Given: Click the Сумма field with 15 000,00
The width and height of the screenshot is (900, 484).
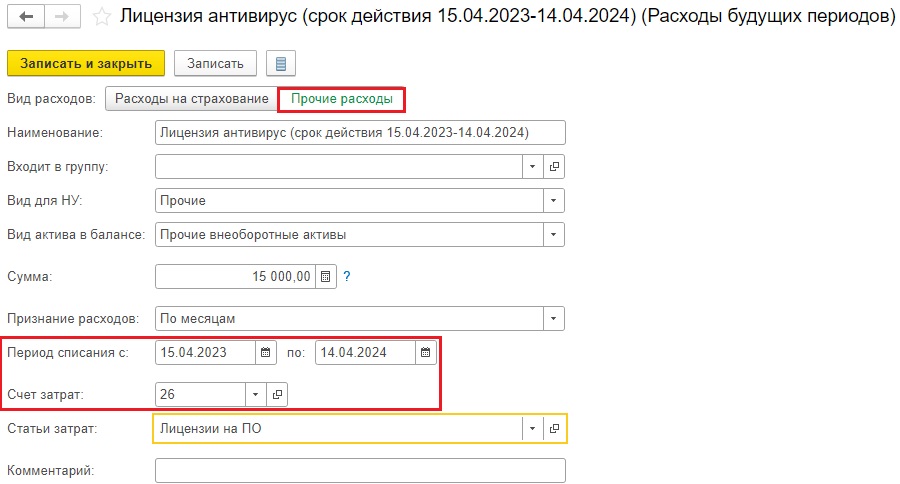Looking at the screenshot, I should [x=235, y=277].
